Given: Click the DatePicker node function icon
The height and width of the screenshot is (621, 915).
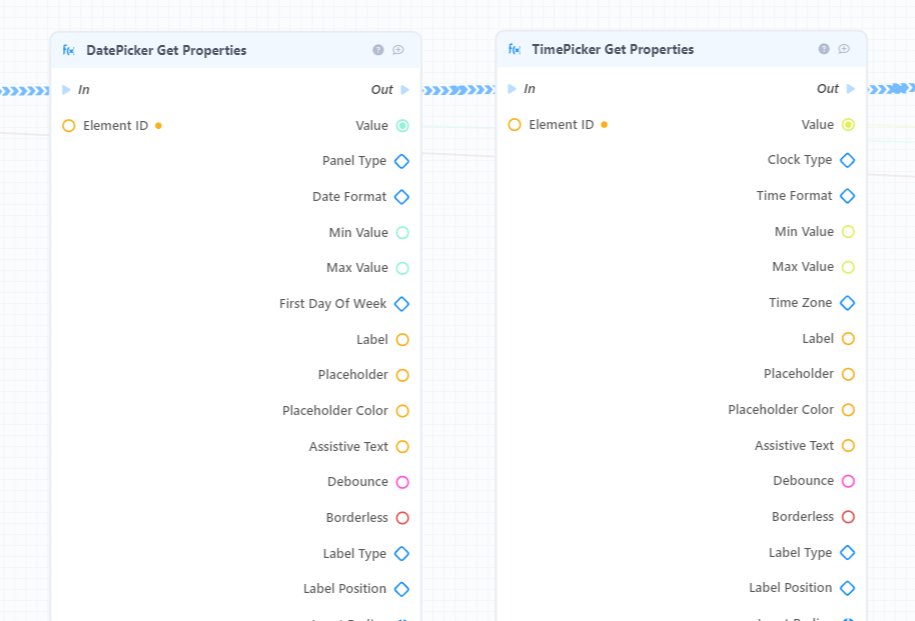Looking at the screenshot, I should point(68,50).
